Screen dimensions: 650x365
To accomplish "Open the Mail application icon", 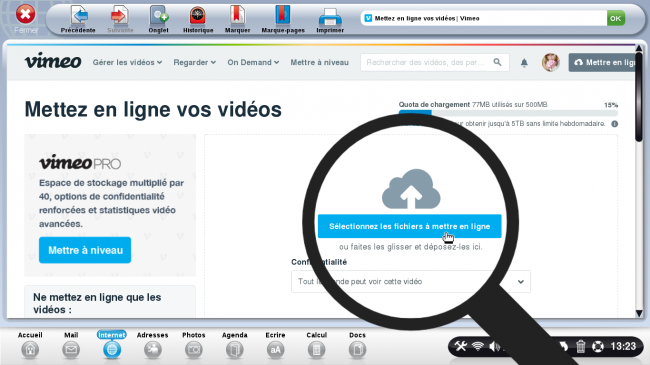I will click(71, 350).
